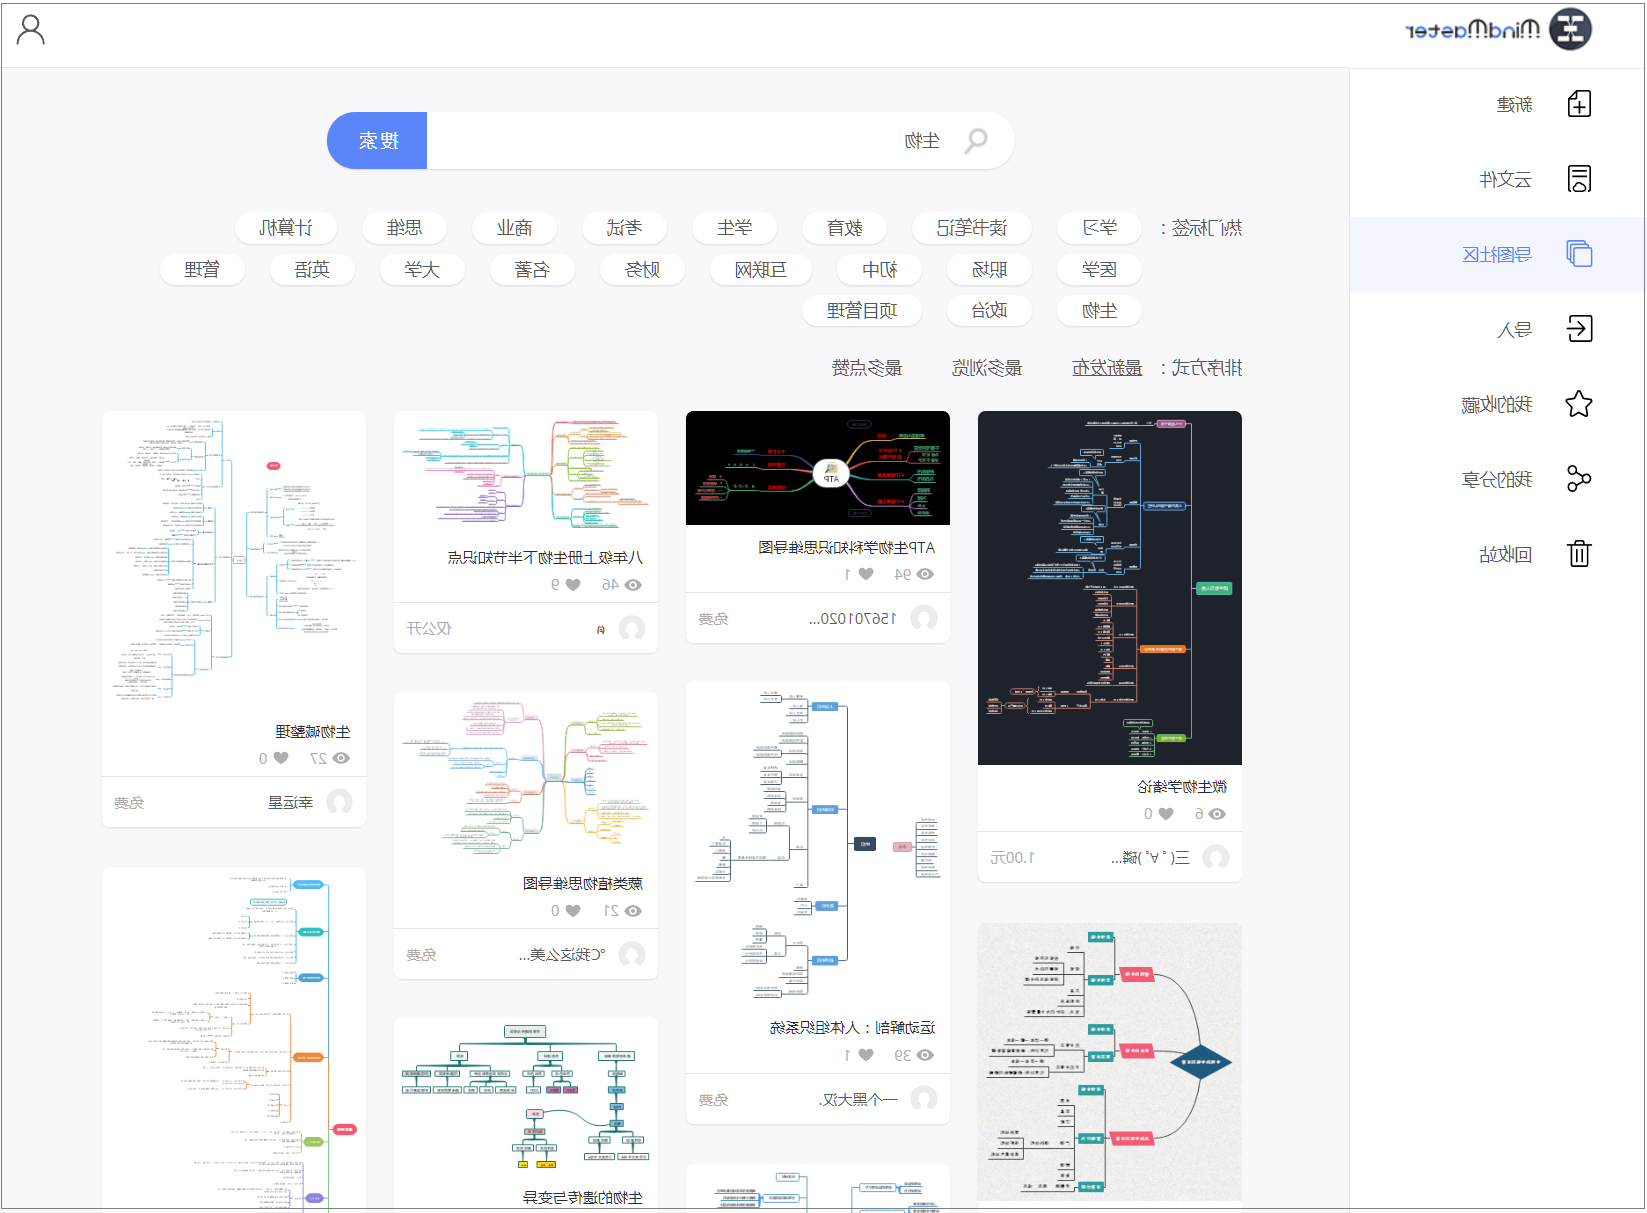This screenshot has height=1213, width=1647.
Task: Select the 互联网 hot tag
Action: pos(760,270)
